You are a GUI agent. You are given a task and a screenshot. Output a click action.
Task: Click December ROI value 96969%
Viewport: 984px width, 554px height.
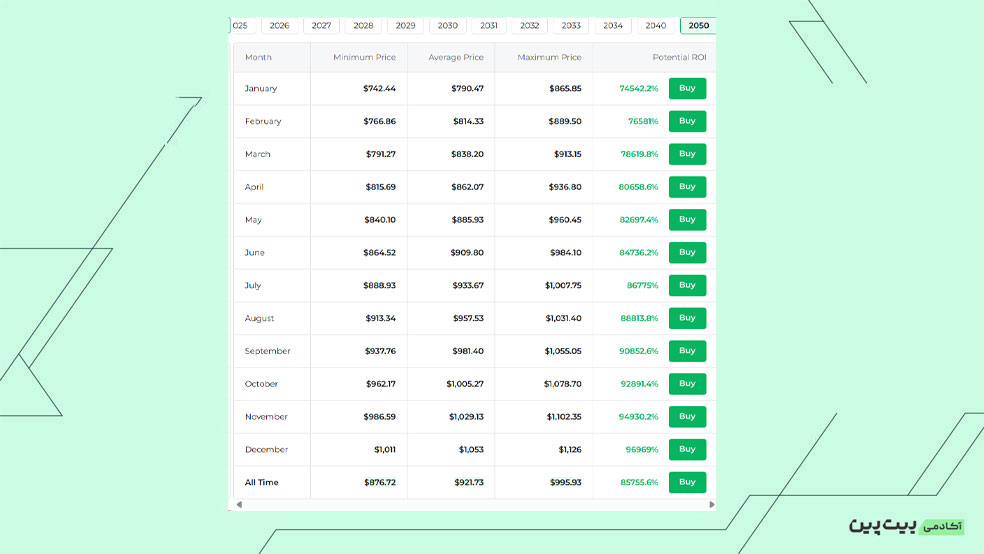click(x=642, y=449)
